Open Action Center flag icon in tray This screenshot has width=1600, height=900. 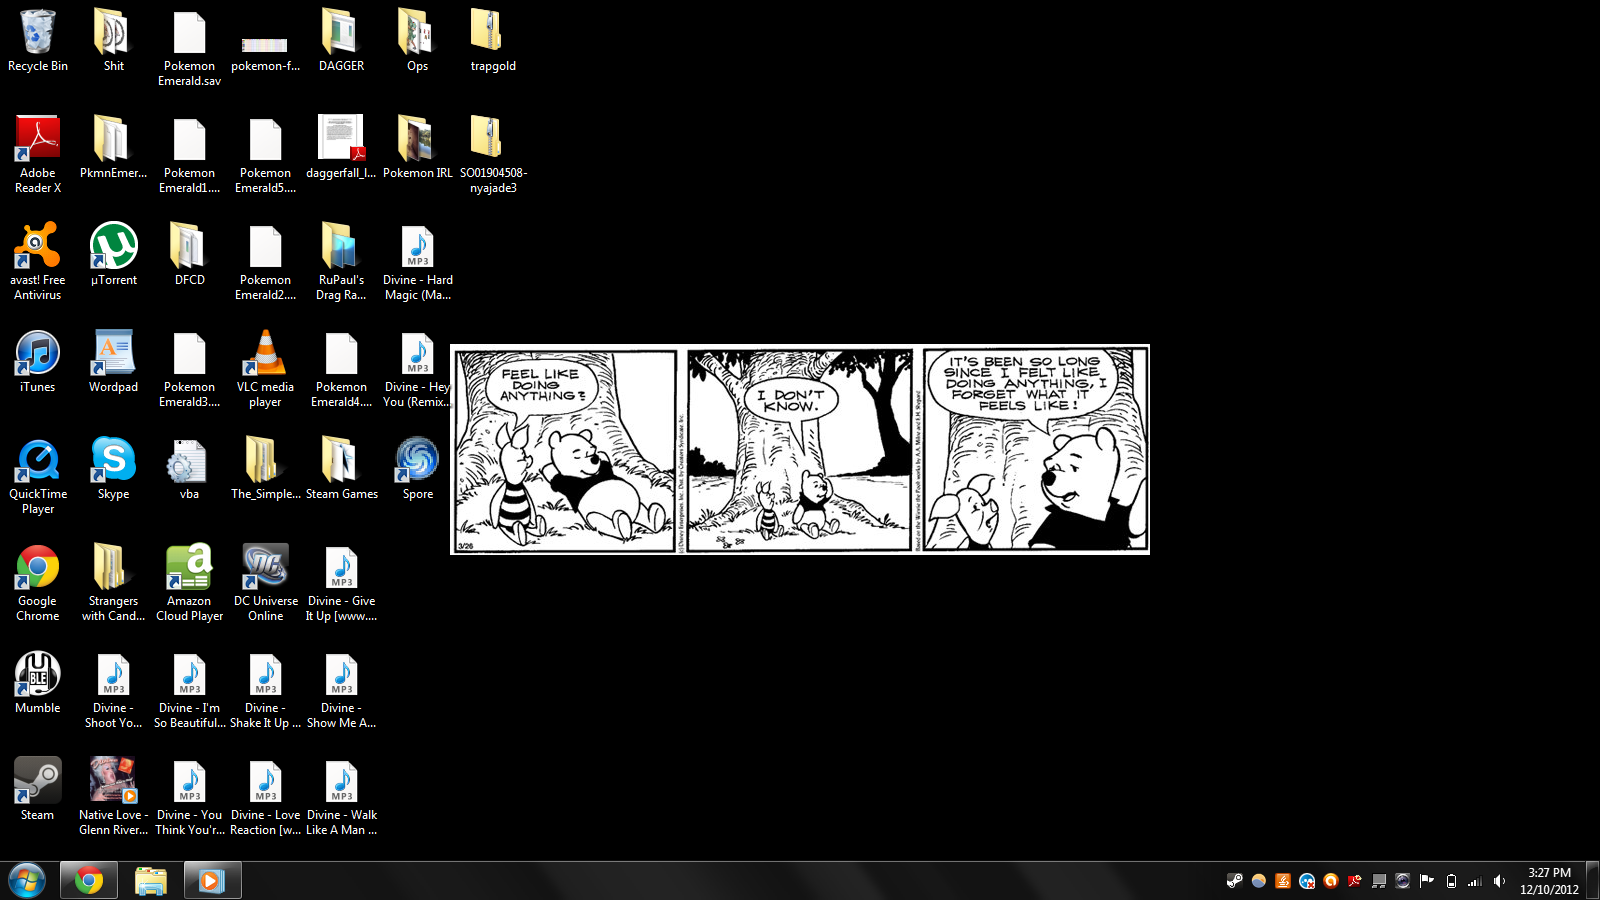click(1427, 881)
